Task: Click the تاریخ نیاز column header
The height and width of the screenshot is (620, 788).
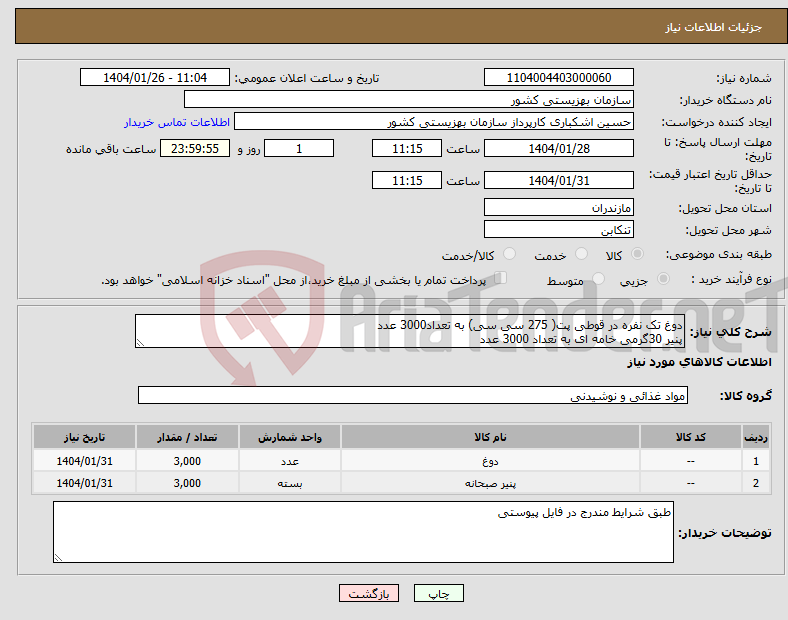Action: click(x=84, y=437)
